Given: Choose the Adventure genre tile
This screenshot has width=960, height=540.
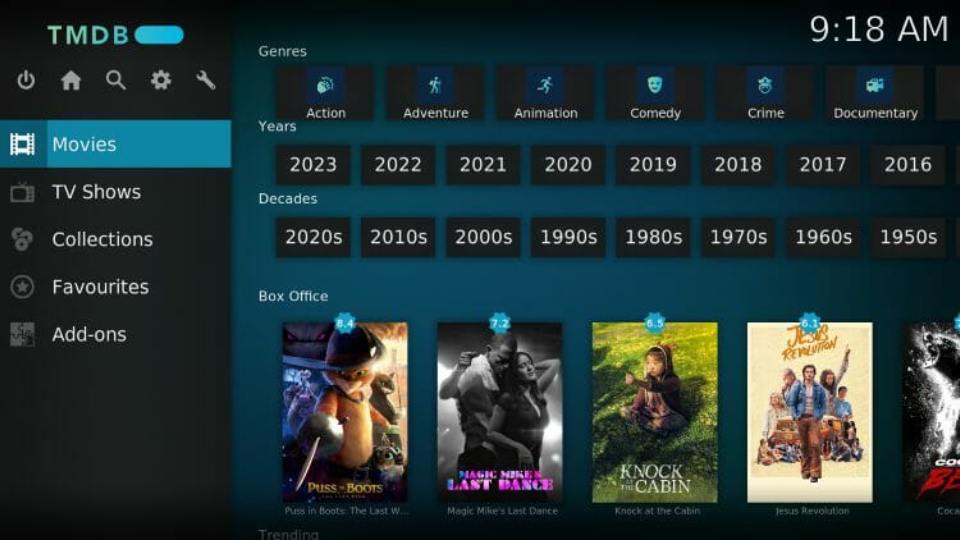Looking at the screenshot, I should pos(435,93).
